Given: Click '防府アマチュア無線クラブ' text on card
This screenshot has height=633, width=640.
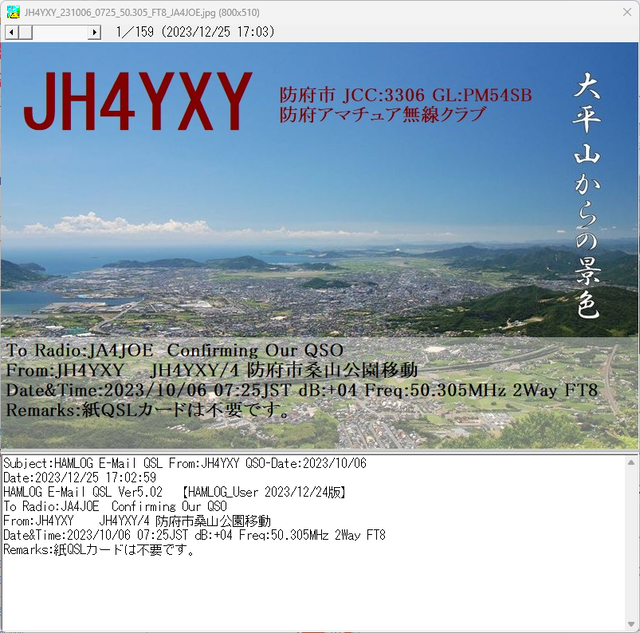Looking at the screenshot, I should click(383, 115).
